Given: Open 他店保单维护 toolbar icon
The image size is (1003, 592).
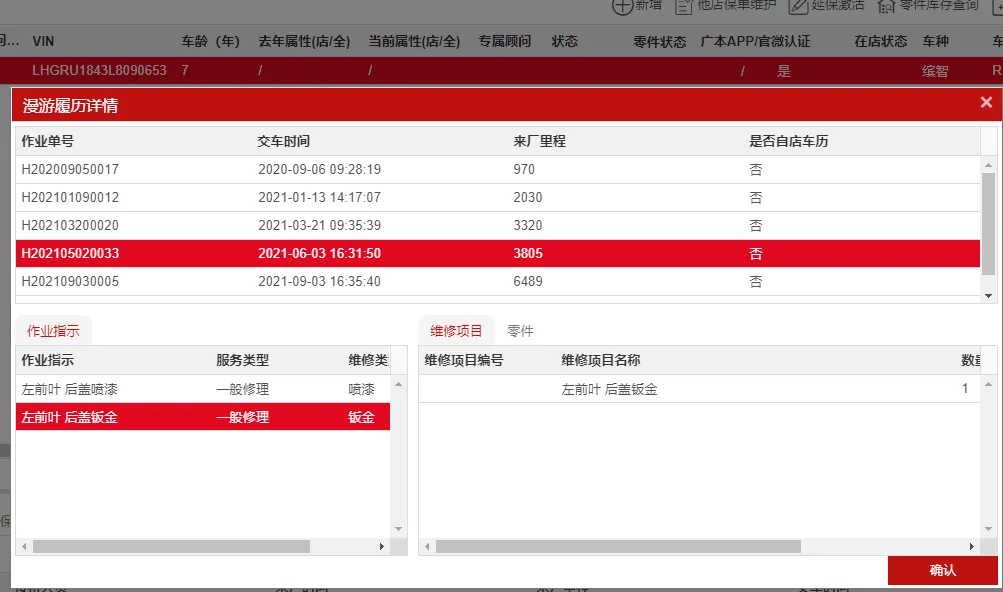Looking at the screenshot, I should tap(684, 6).
